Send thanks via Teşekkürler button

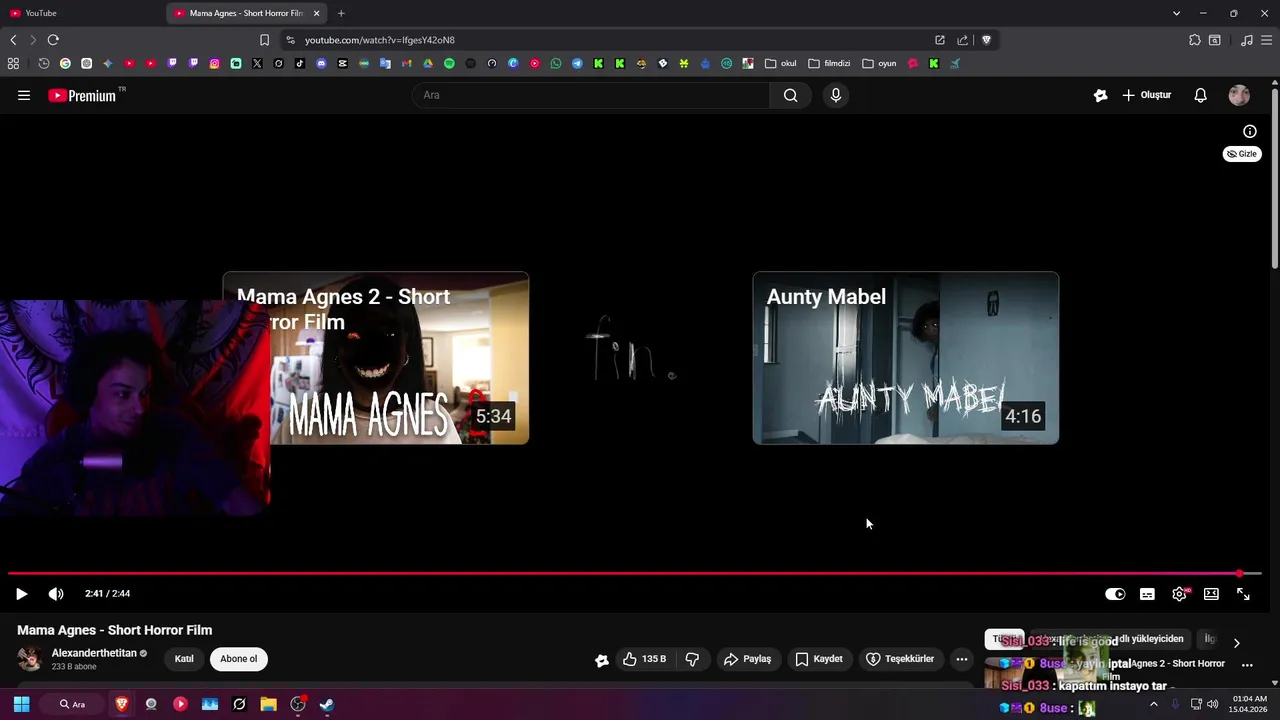[900, 659]
